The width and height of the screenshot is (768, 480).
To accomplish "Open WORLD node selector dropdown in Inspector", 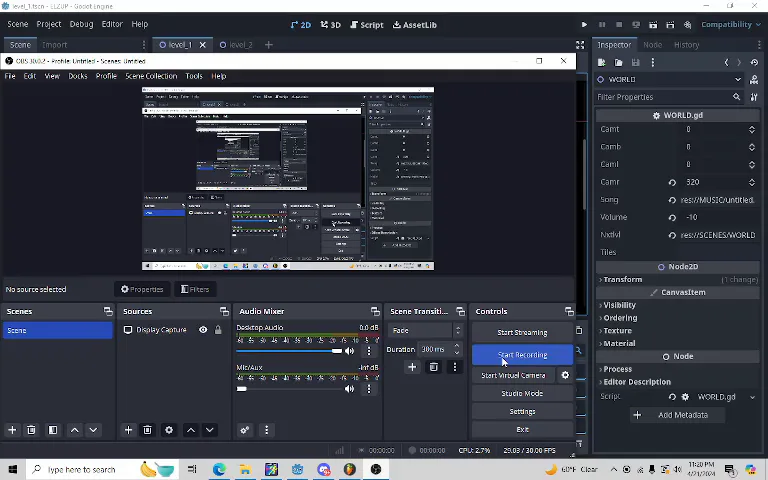I will pos(669,79).
